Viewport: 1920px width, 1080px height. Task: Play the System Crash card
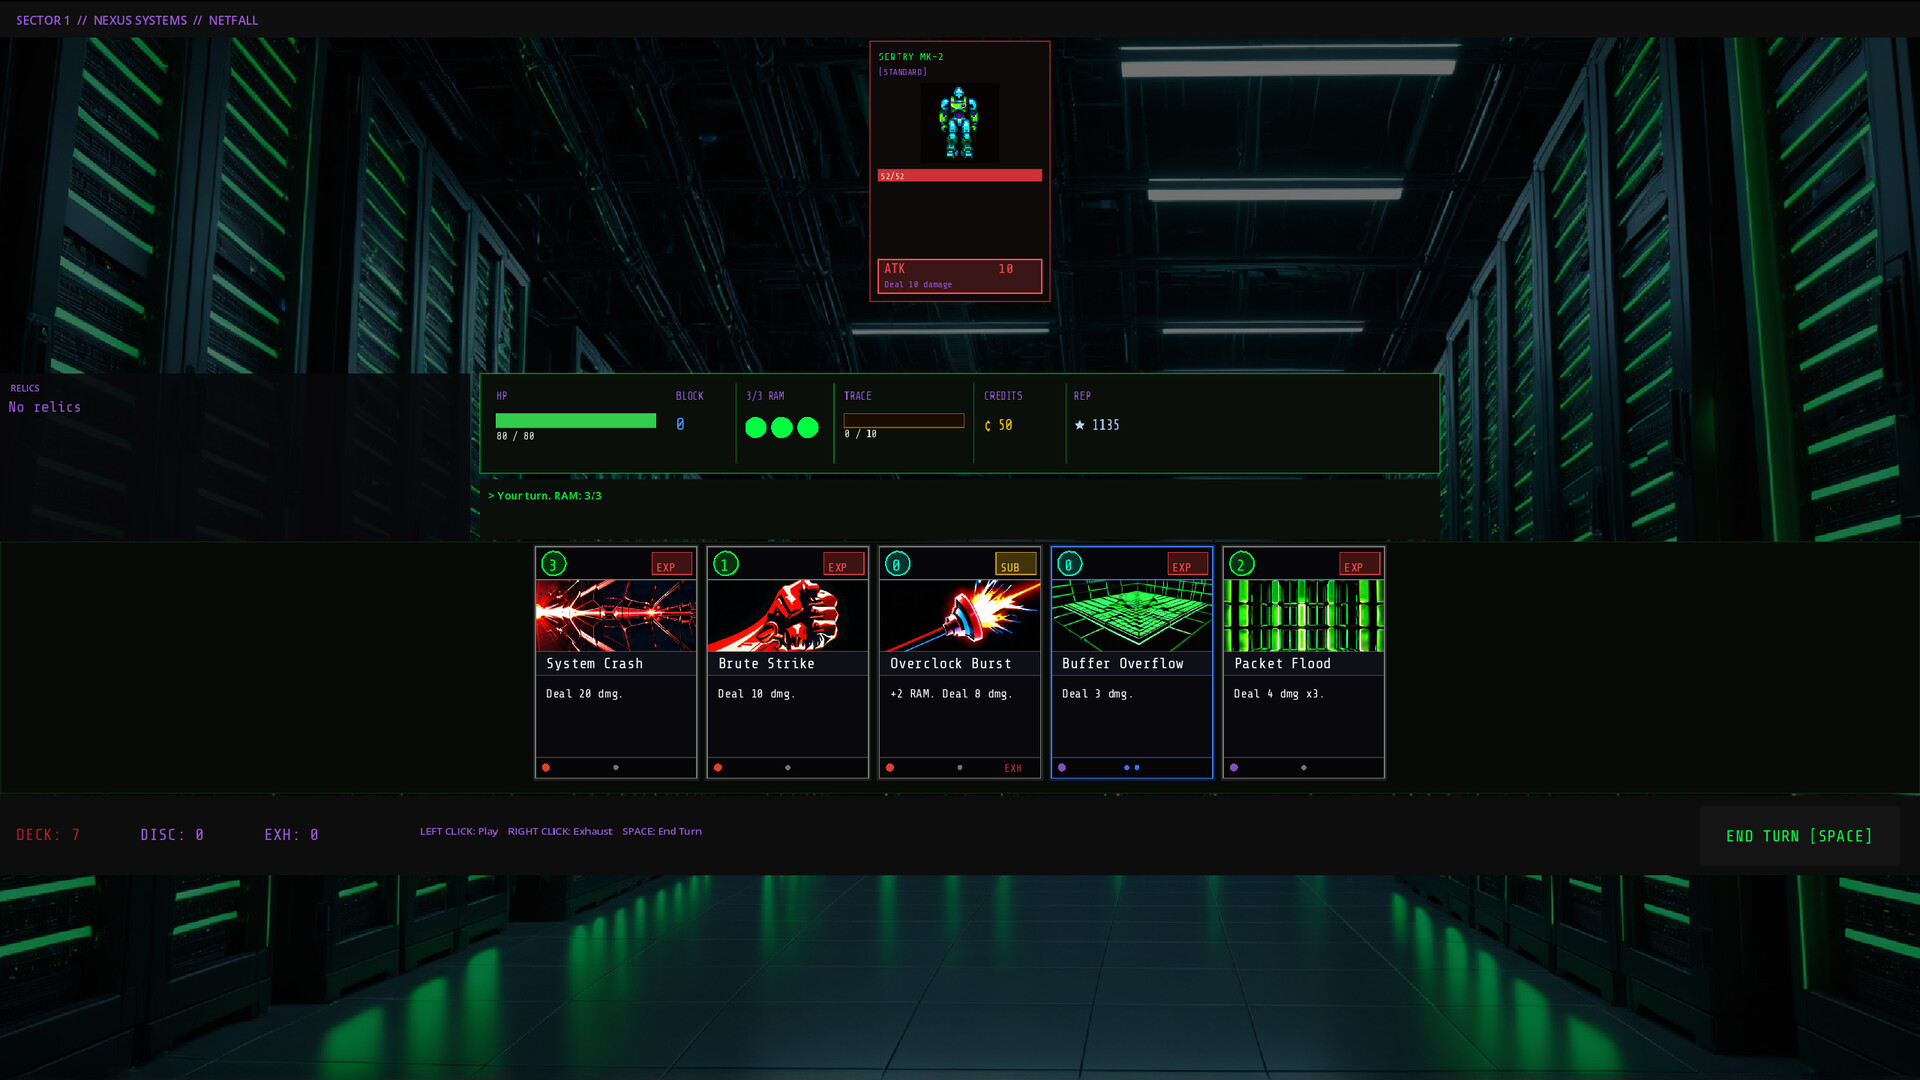coord(615,663)
